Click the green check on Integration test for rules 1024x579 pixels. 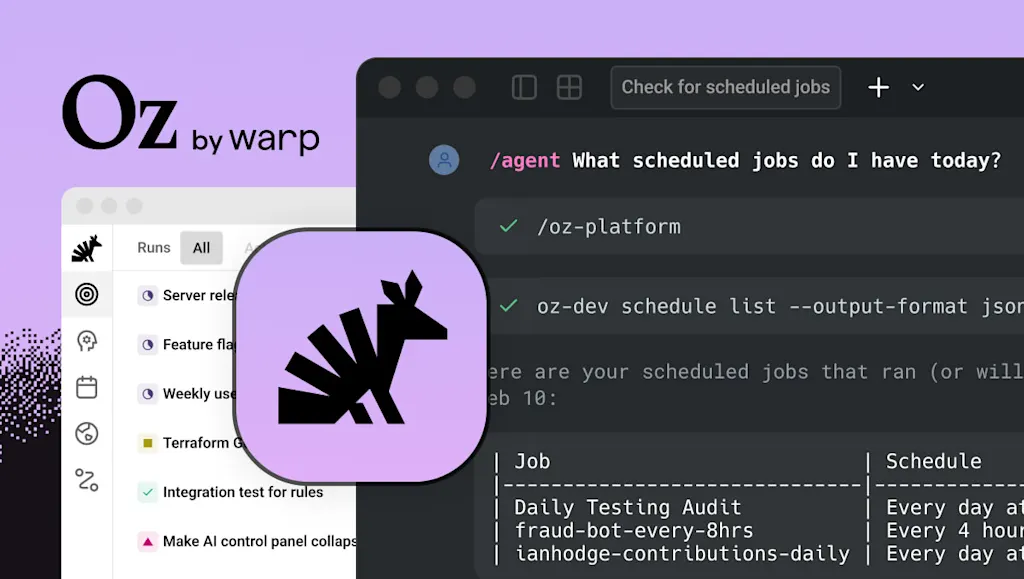[145, 492]
